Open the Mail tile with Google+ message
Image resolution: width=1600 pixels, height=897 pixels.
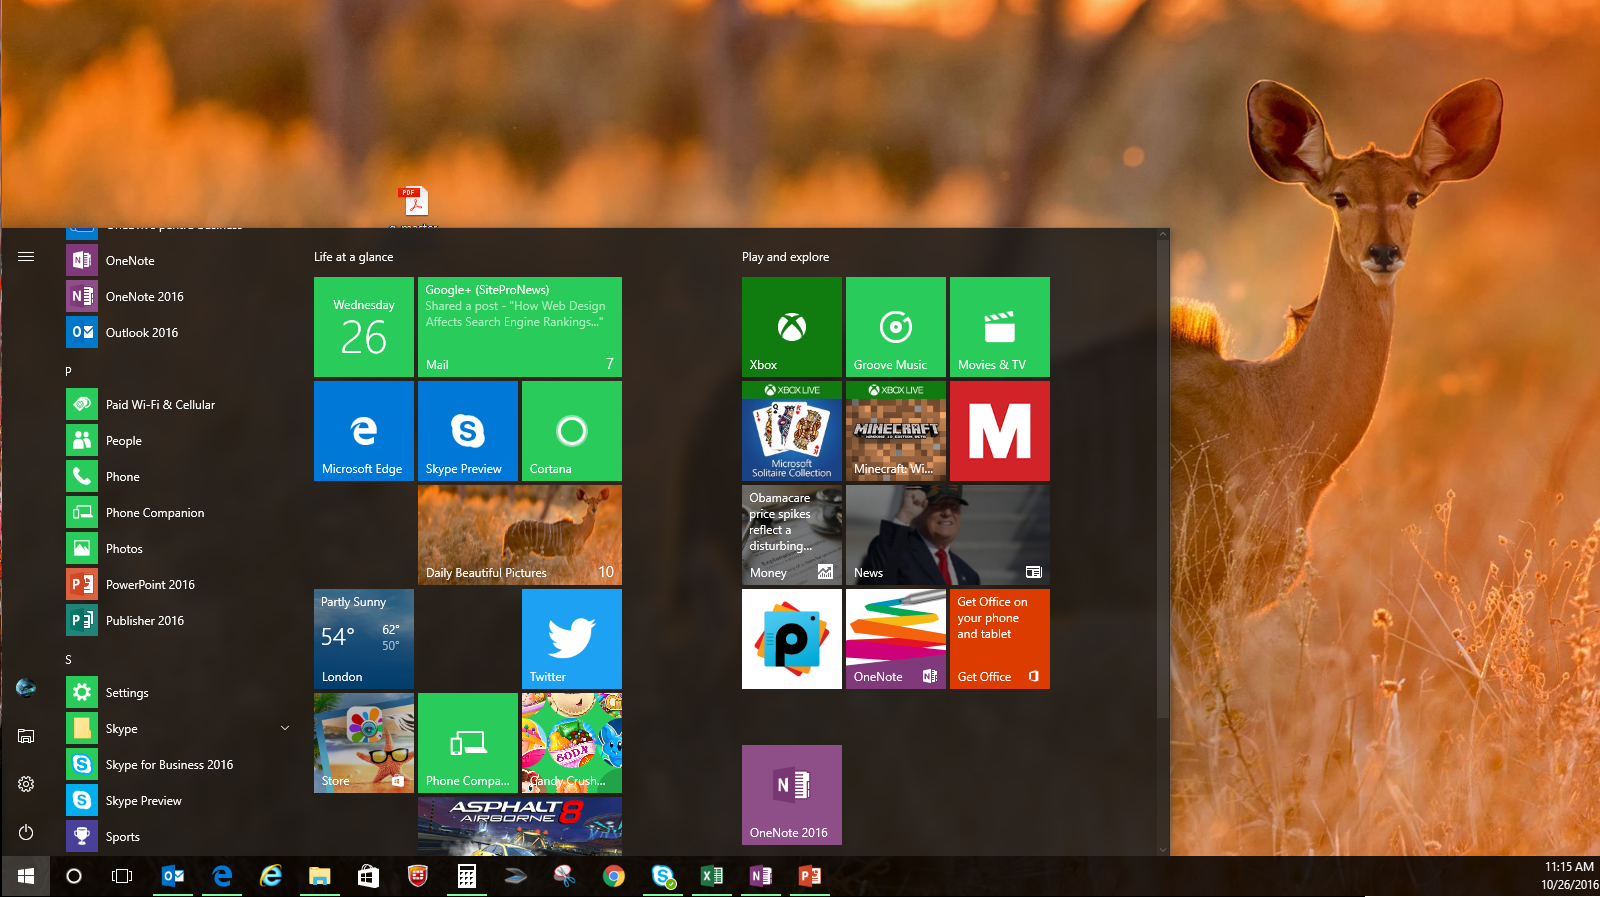[x=520, y=327]
